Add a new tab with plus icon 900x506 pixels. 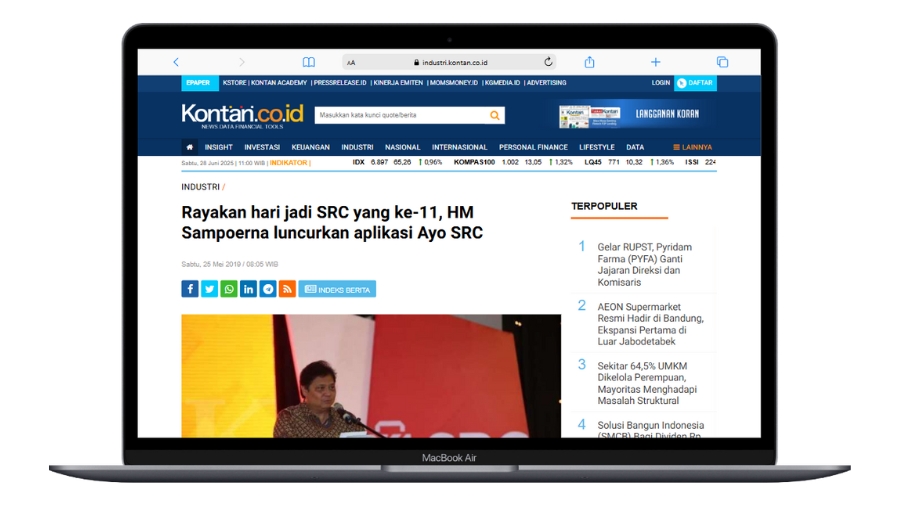(x=655, y=62)
